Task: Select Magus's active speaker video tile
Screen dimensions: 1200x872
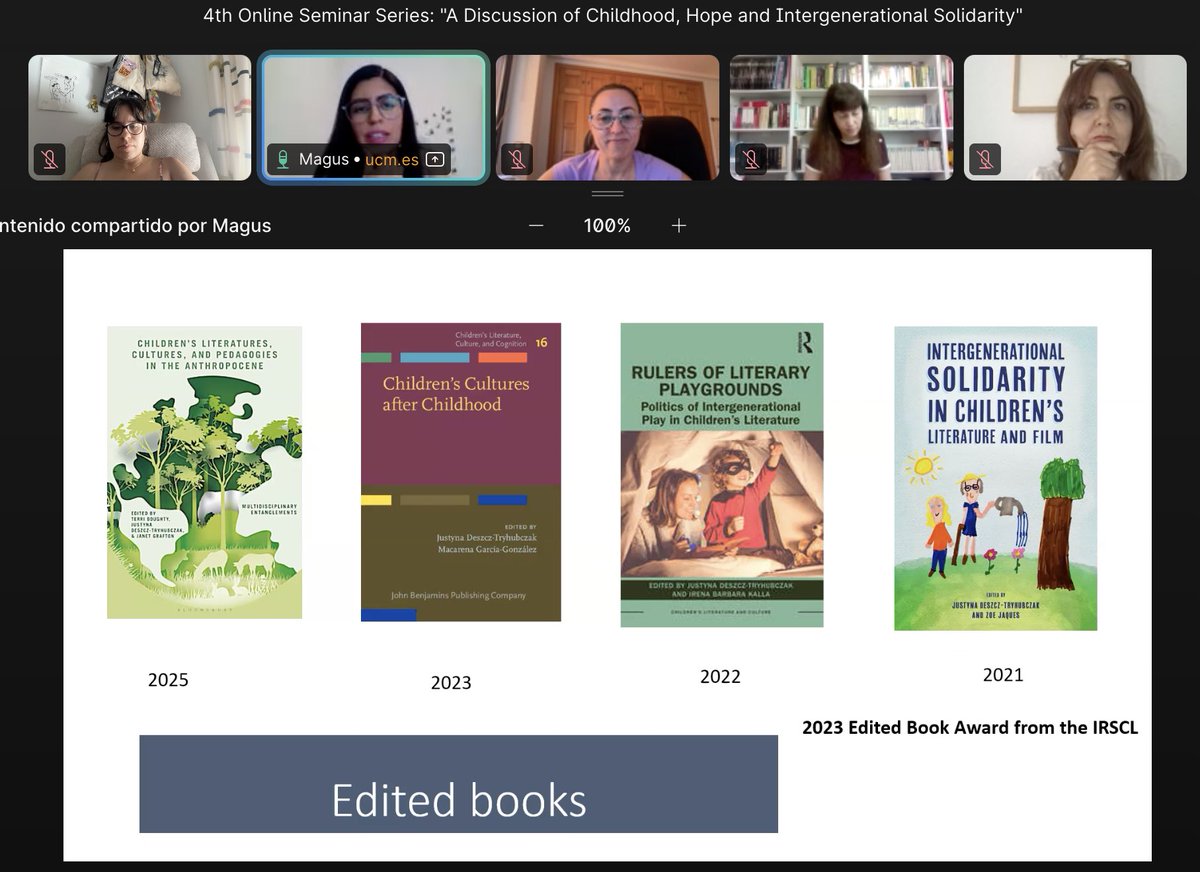Action: coord(374,117)
